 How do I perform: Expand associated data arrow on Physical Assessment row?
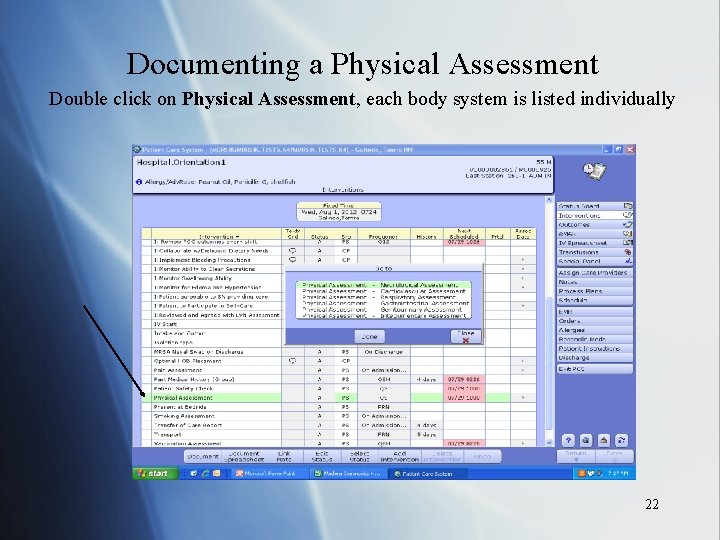[x=523, y=398]
